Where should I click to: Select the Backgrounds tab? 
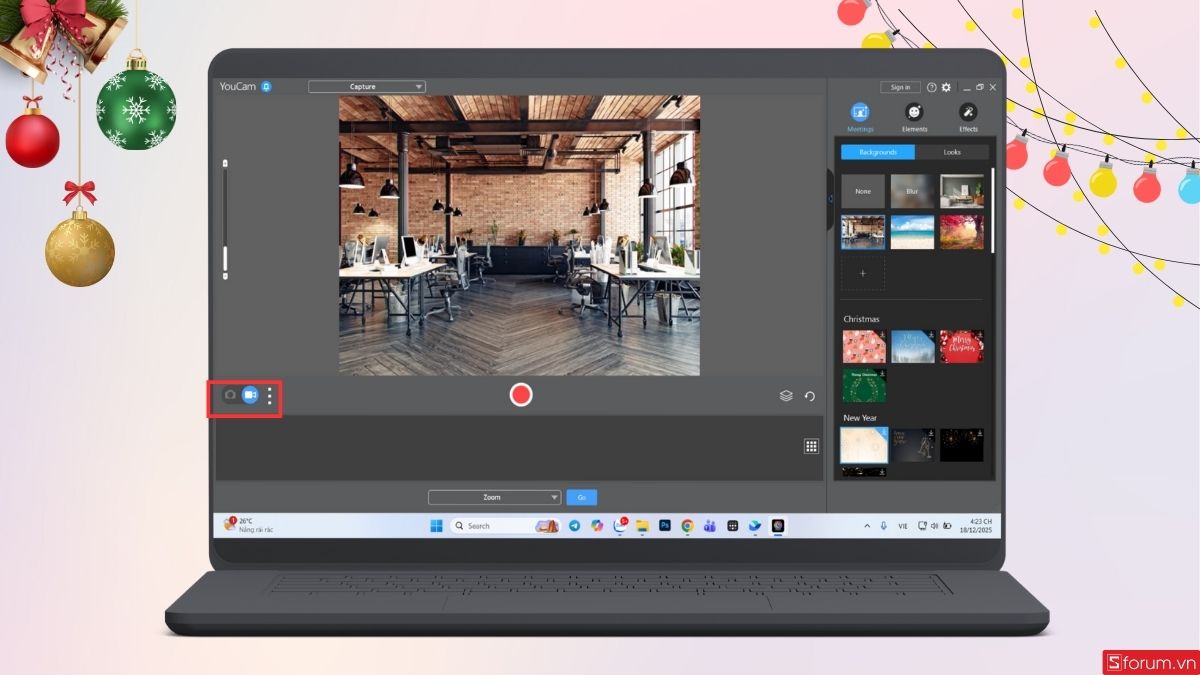877,152
